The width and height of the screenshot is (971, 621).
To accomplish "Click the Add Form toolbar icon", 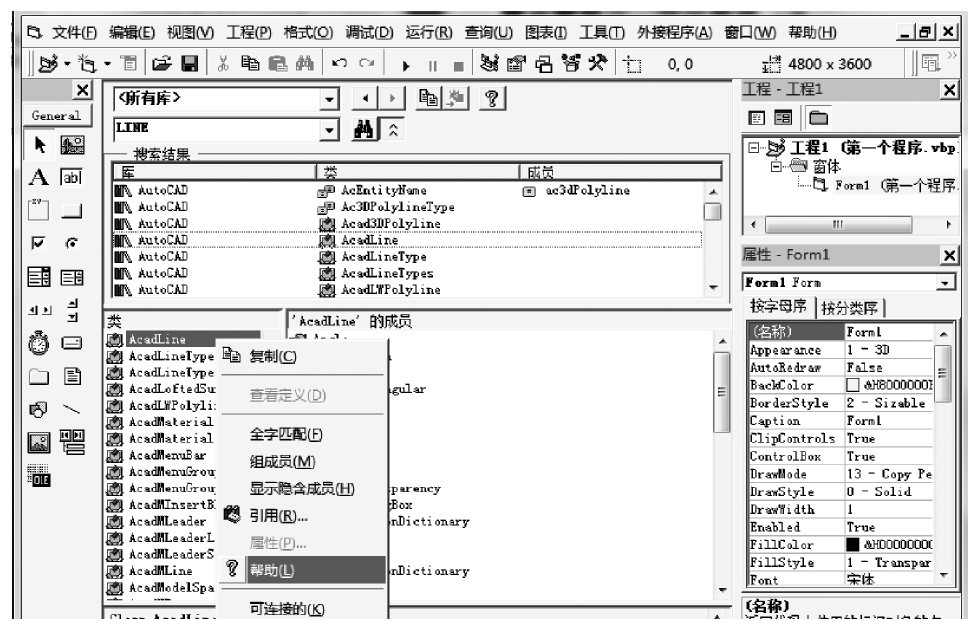I will click(87, 64).
